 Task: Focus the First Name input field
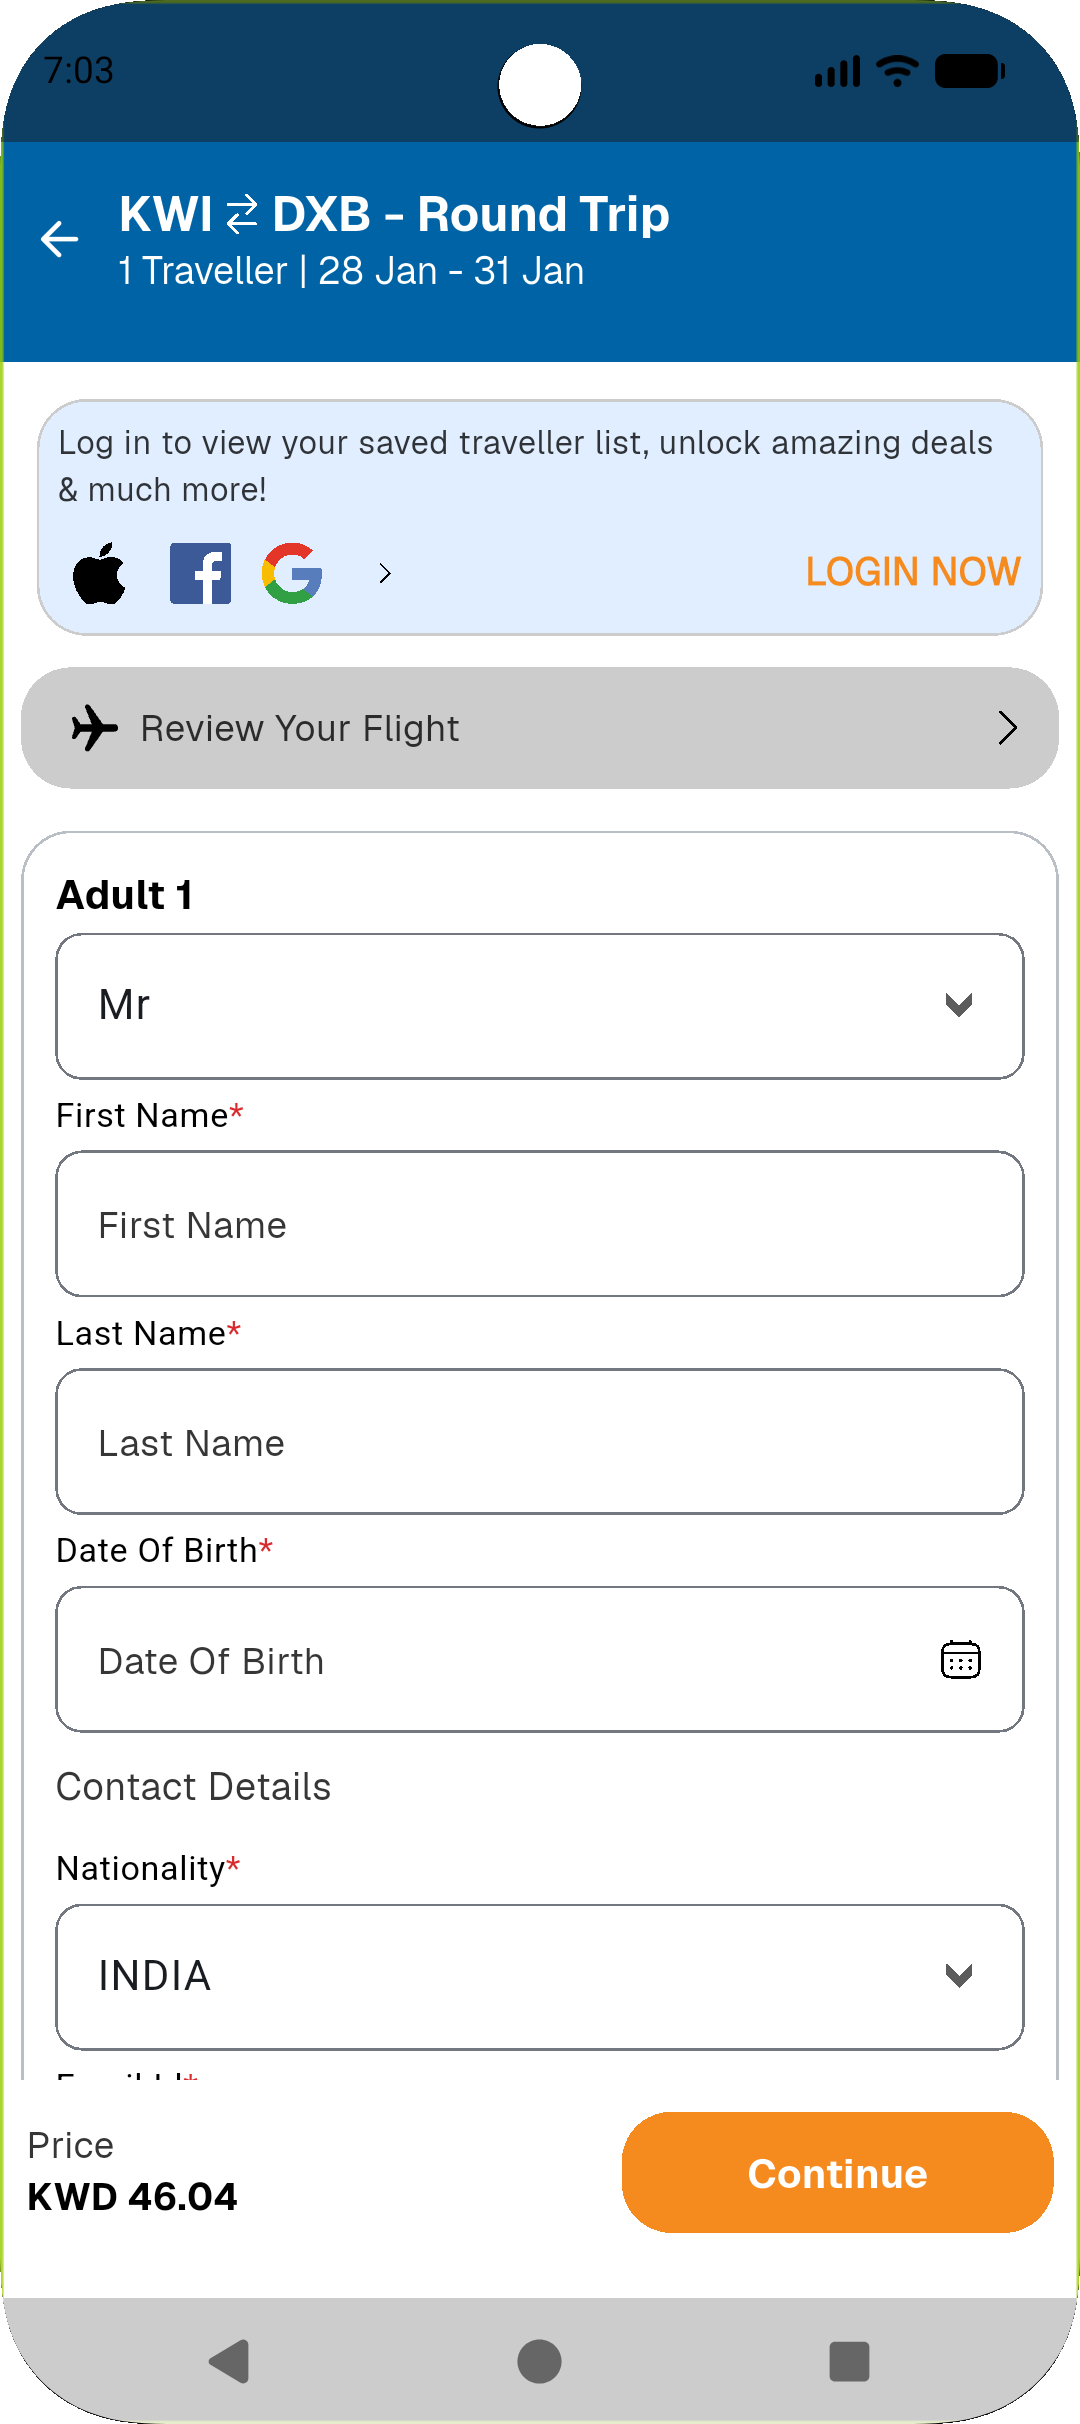[540, 1224]
